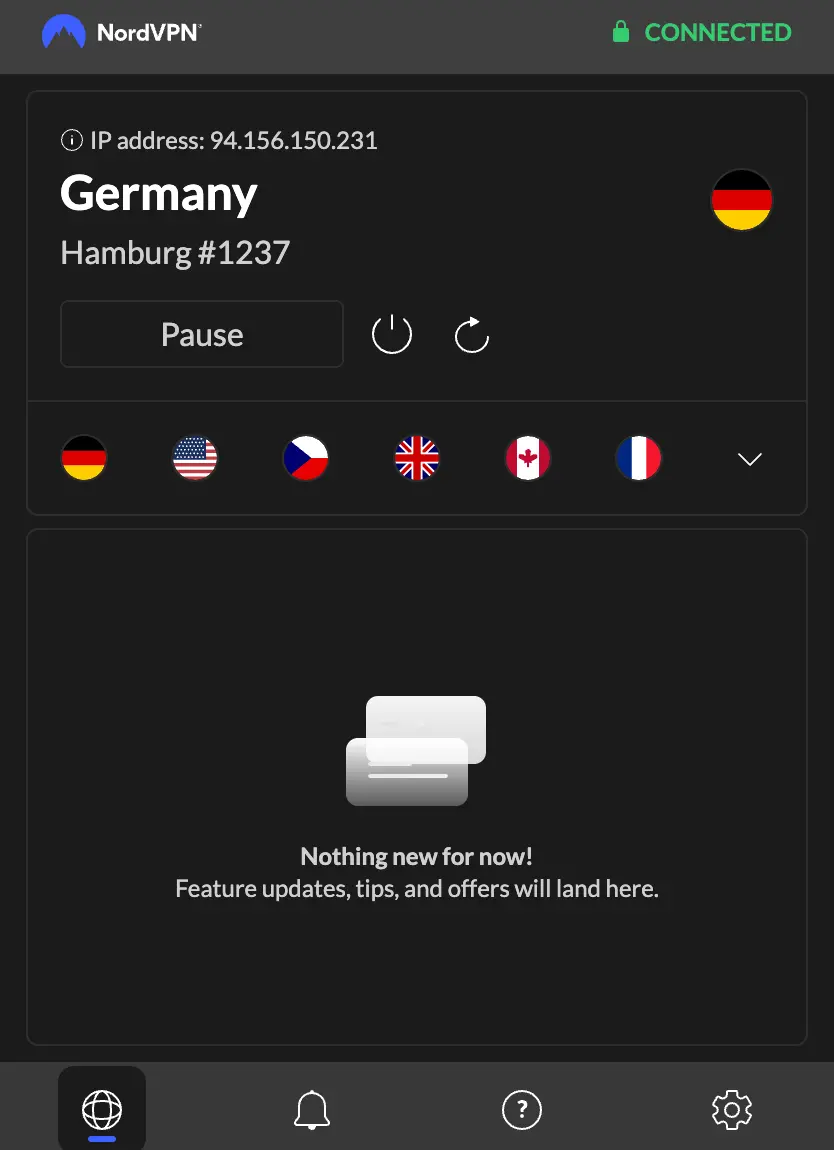Disconnect using the power icon
Screen dimensions: 834x1150
(392, 334)
